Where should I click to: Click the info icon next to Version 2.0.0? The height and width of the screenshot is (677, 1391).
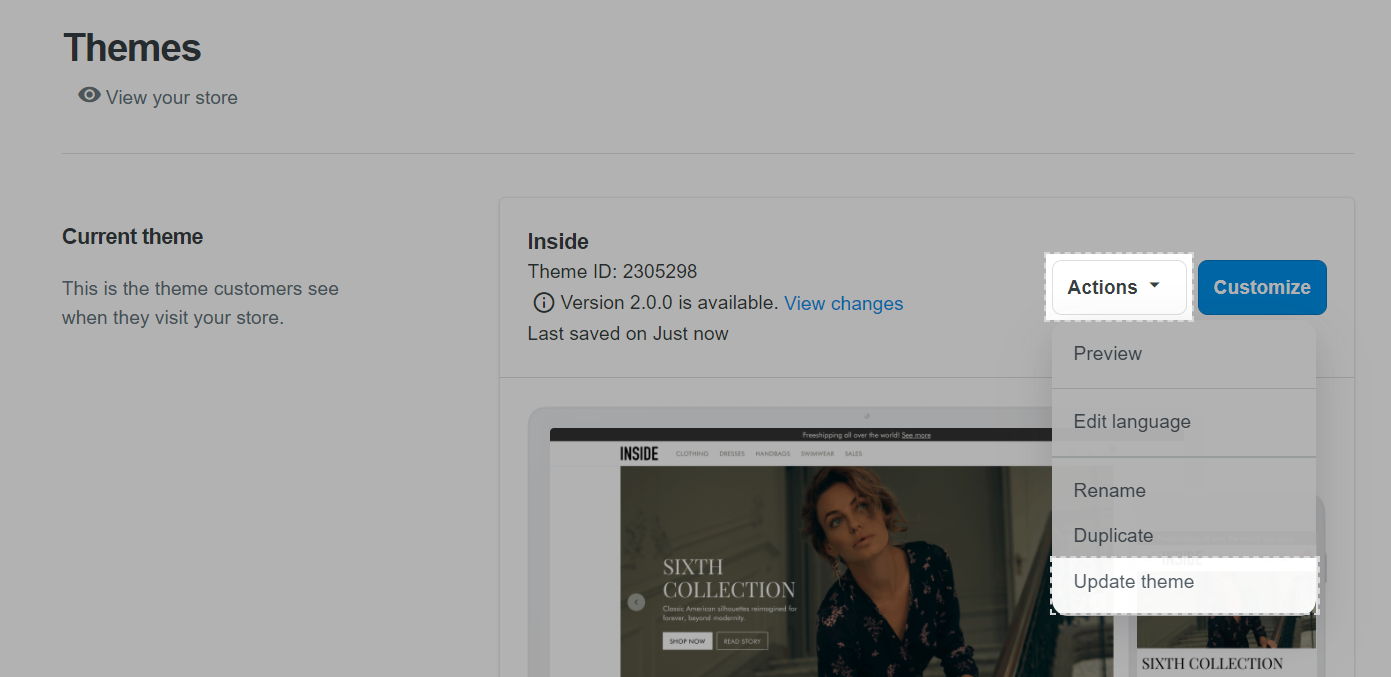click(x=544, y=303)
